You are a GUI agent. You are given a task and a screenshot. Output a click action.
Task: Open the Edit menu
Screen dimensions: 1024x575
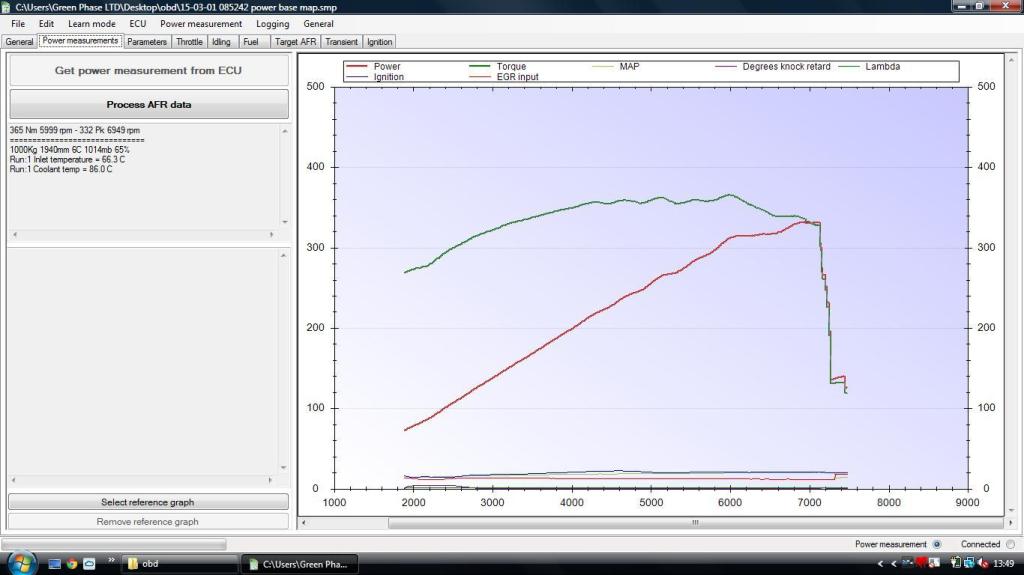pos(46,24)
